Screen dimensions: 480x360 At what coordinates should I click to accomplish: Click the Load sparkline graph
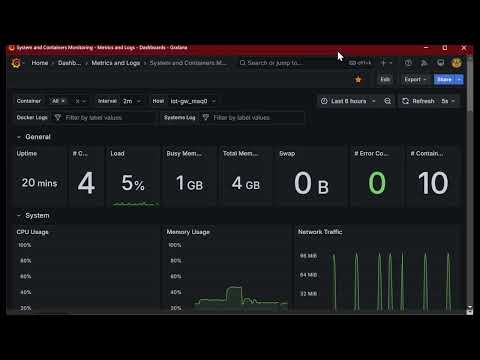point(135,203)
